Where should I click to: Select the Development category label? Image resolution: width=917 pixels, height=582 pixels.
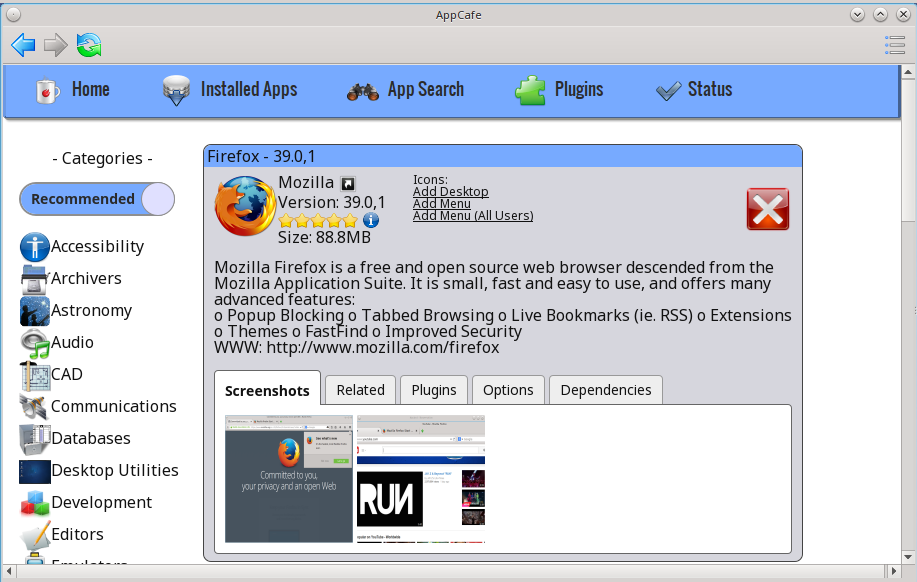(x=102, y=502)
